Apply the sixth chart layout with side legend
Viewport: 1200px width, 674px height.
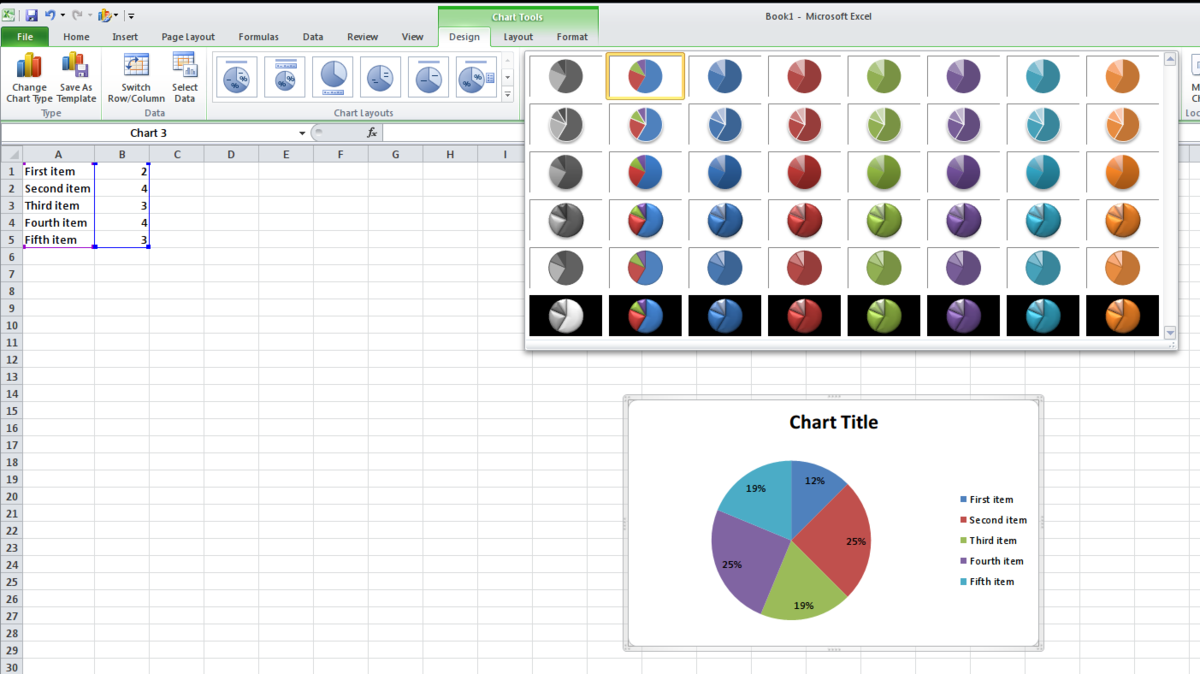(477, 77)
